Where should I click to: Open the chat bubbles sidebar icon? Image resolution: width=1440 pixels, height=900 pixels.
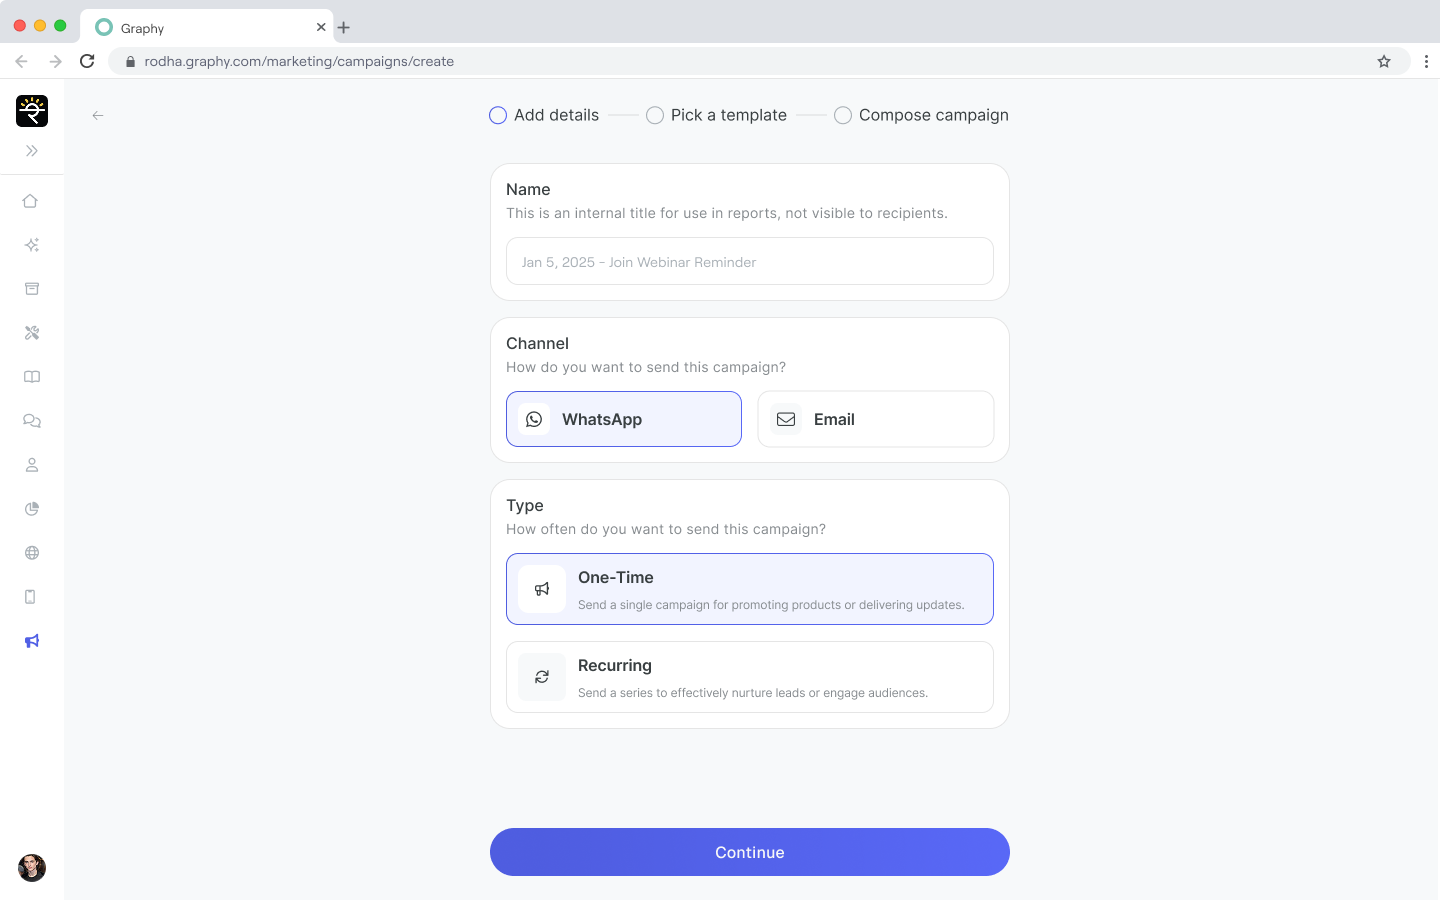click(x=31, y=421)
